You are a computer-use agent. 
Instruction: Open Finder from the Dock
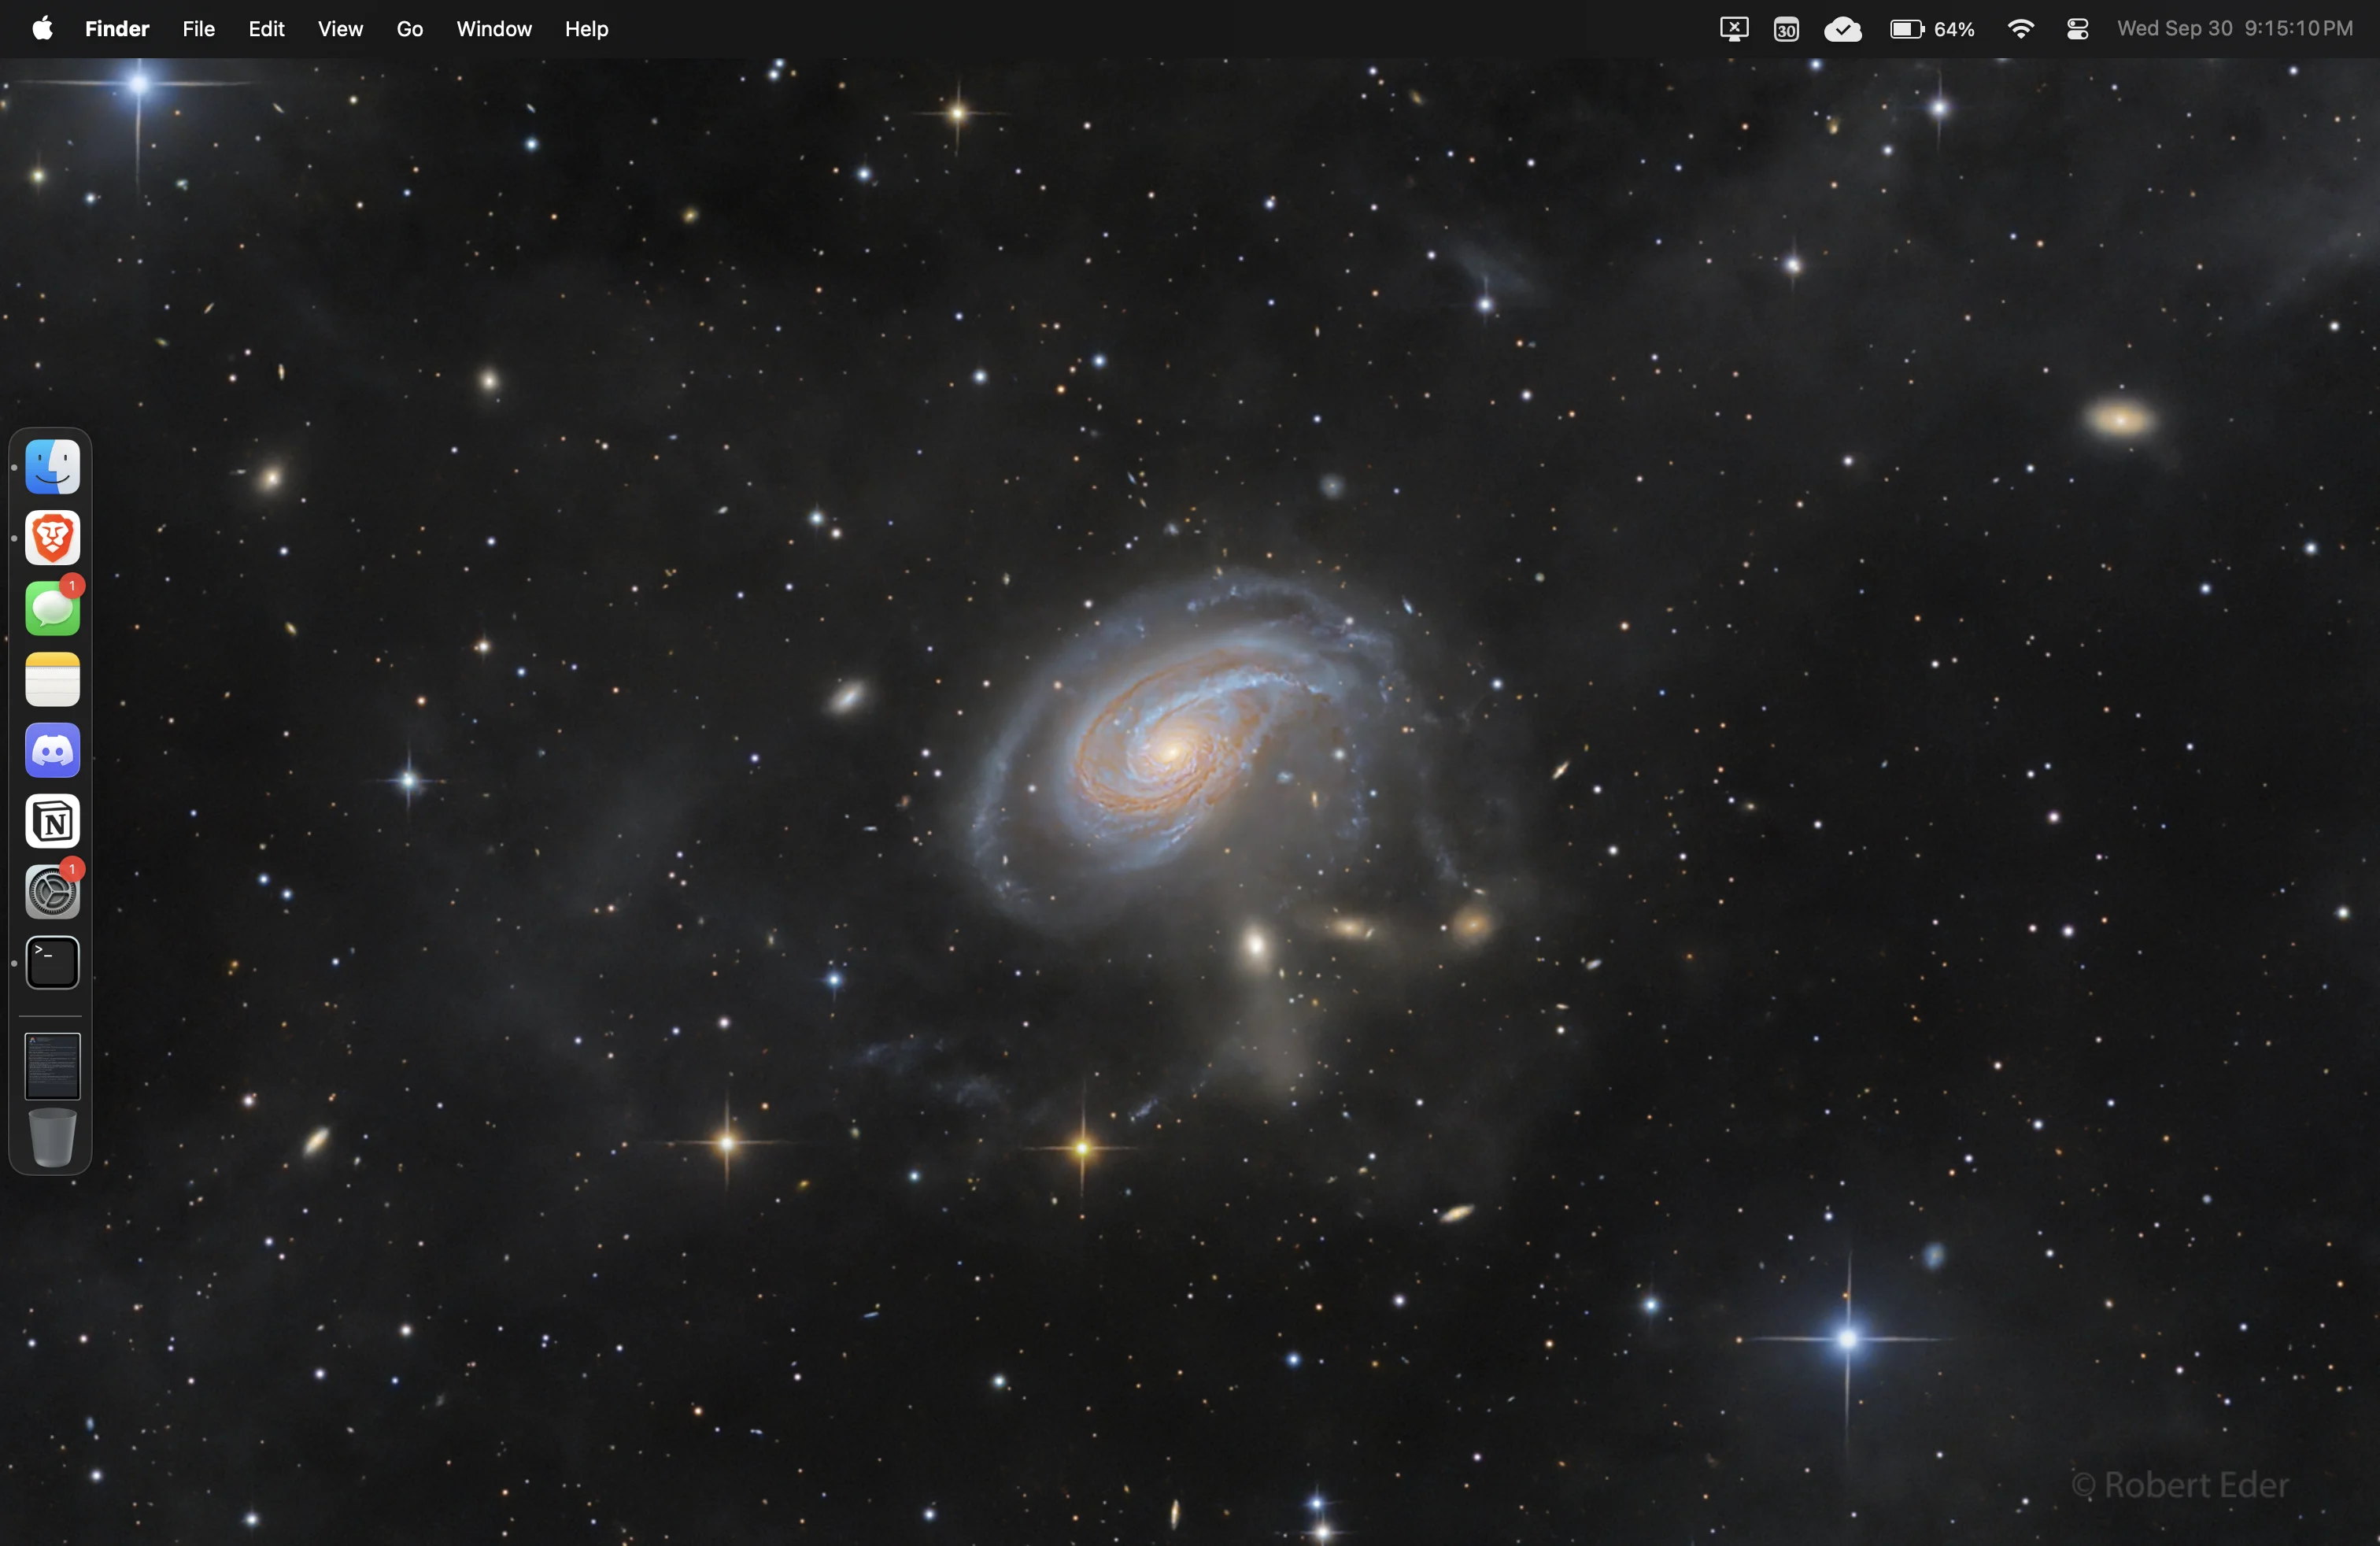(x=52, y=467)
